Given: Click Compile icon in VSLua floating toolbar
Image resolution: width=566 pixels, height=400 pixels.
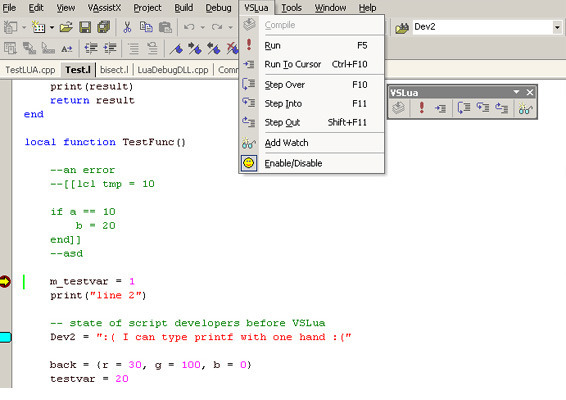Looking at the screenshot, I should pyautogui.click(x=399, y=108).
